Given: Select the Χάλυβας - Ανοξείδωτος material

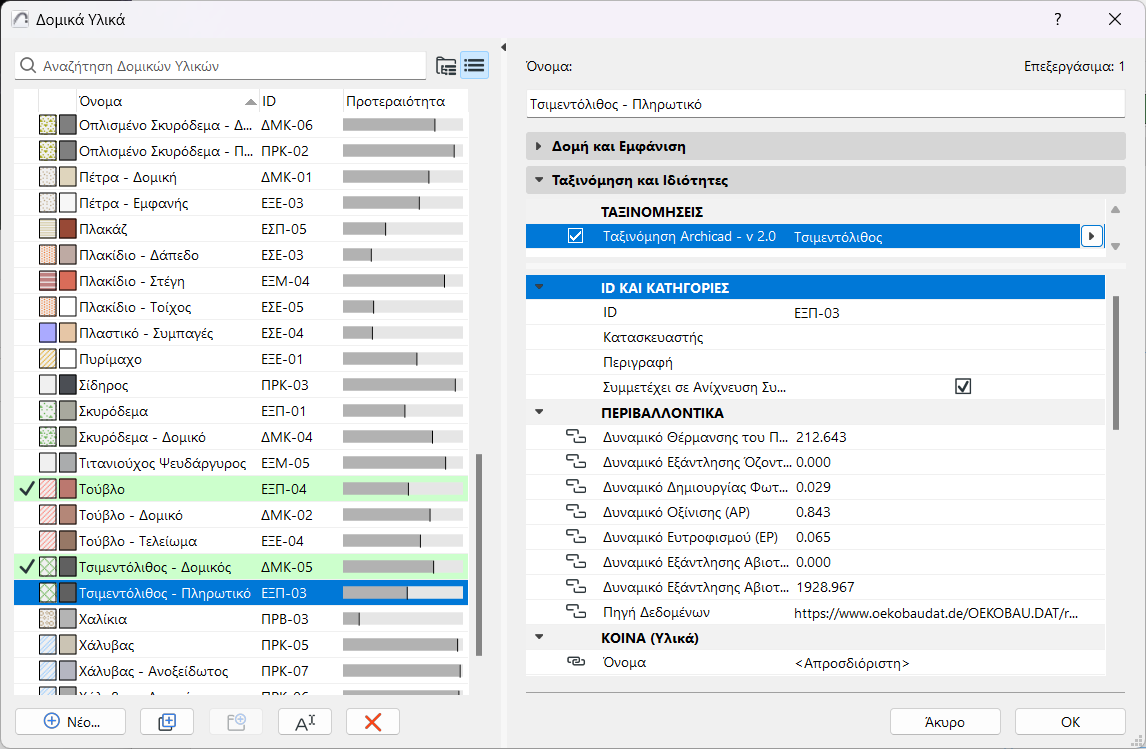Looking at the screenshot, I should 241,671.
